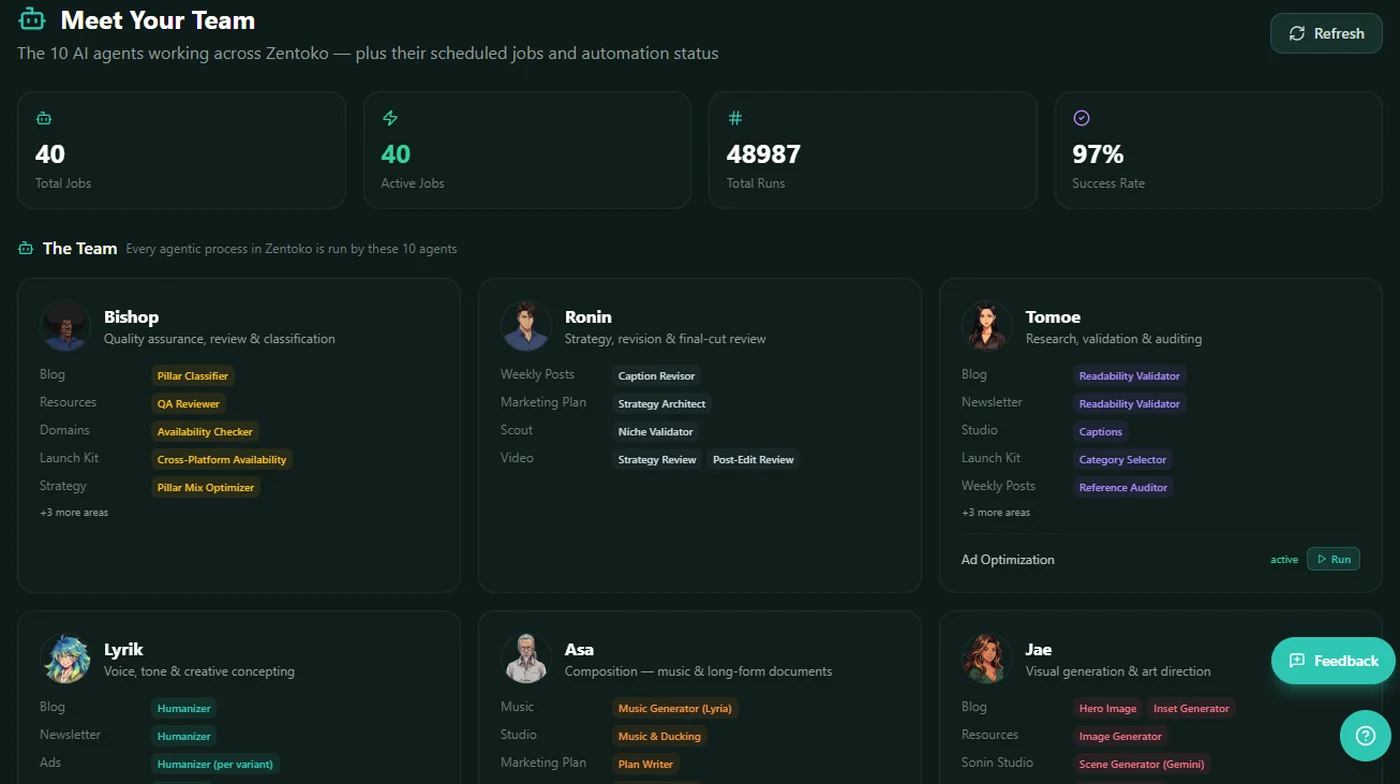The width and height of the screenshot is (1400, 784).
Task: Open the help question mark button
Action: click(1365, 736)
